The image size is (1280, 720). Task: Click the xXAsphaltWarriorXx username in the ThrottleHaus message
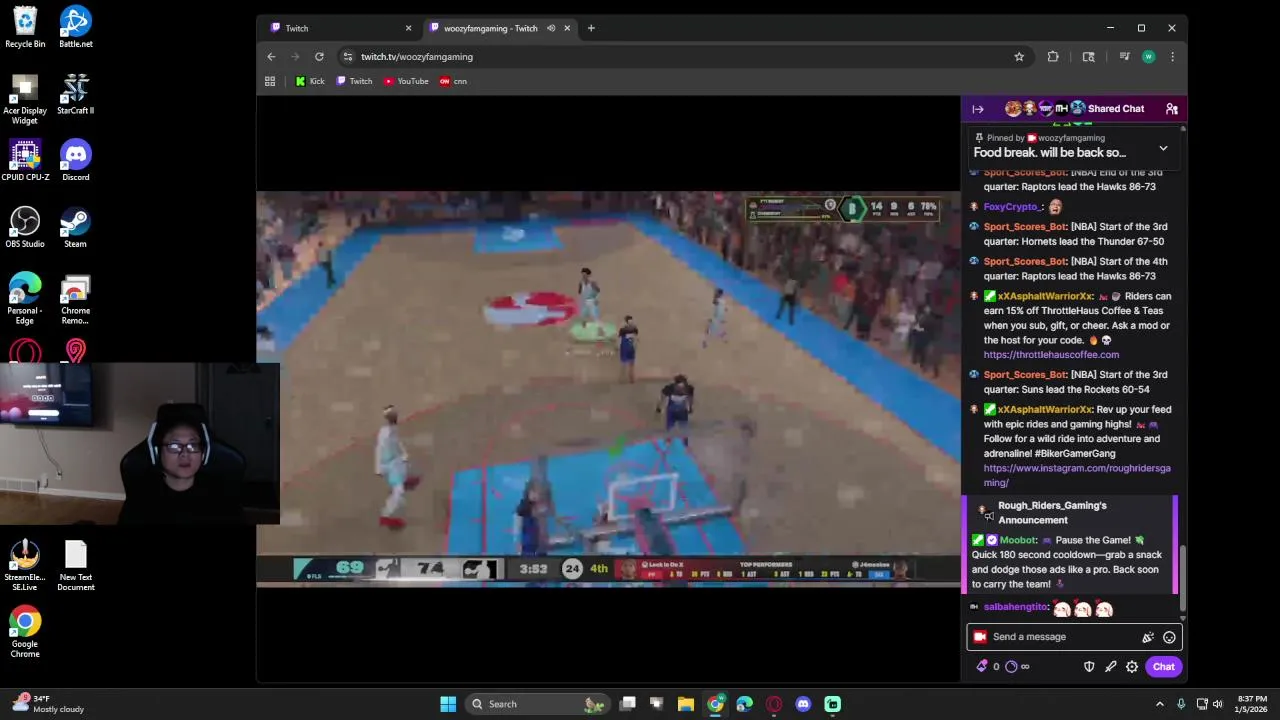[1045, 297]
